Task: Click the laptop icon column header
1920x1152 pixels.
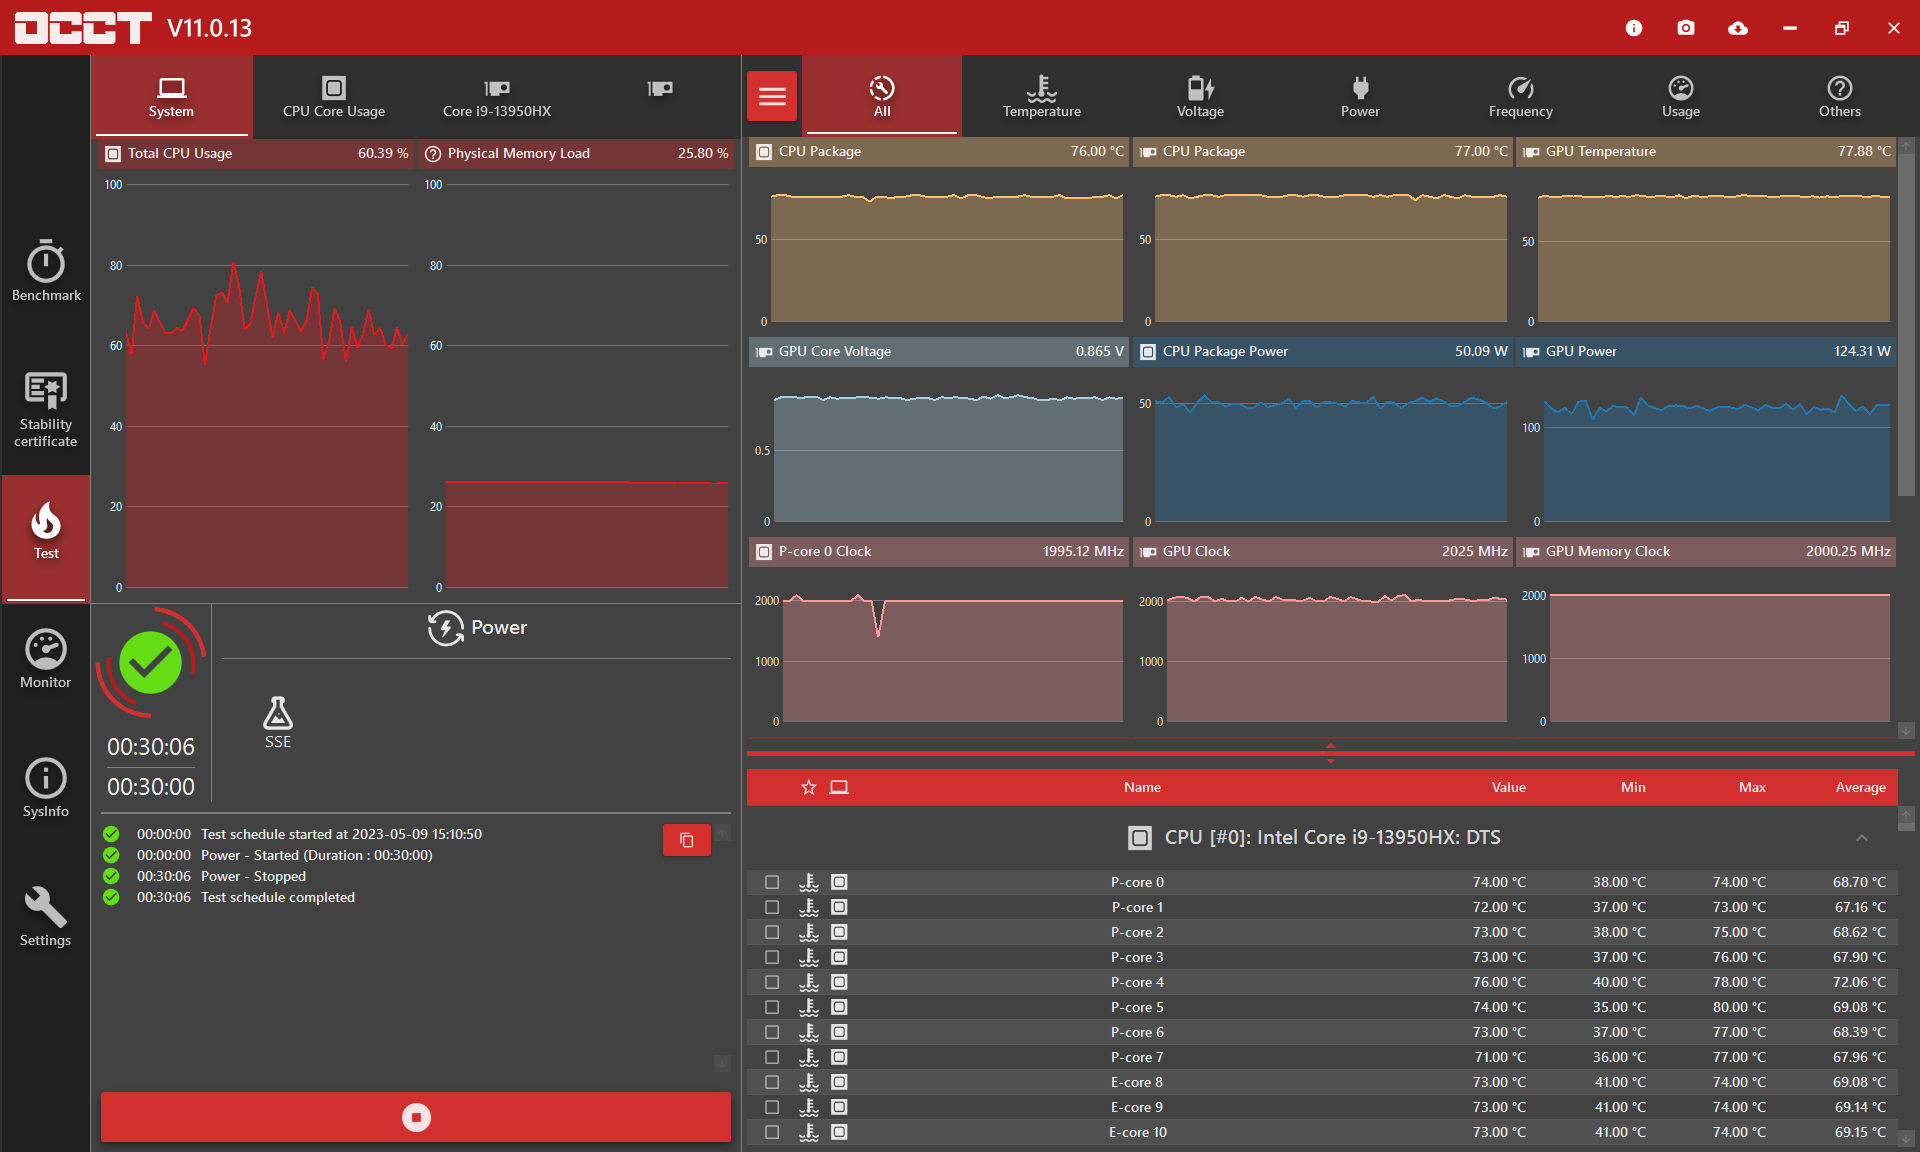Action: tap(839, 787)
